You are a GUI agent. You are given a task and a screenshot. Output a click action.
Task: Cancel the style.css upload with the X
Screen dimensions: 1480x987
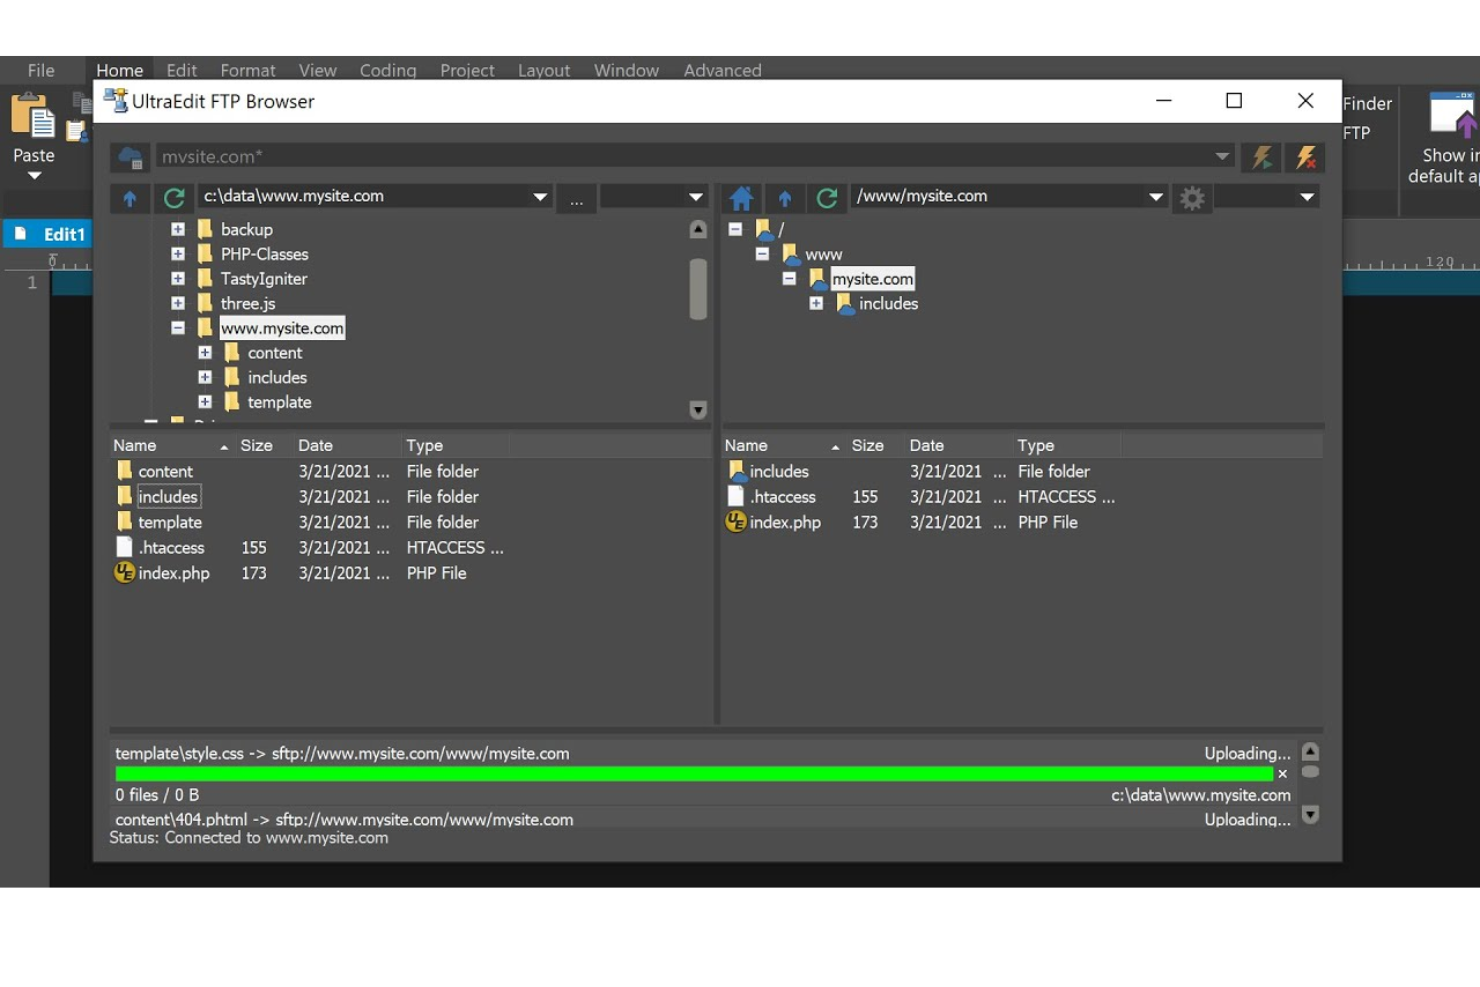click(1282, 774)
